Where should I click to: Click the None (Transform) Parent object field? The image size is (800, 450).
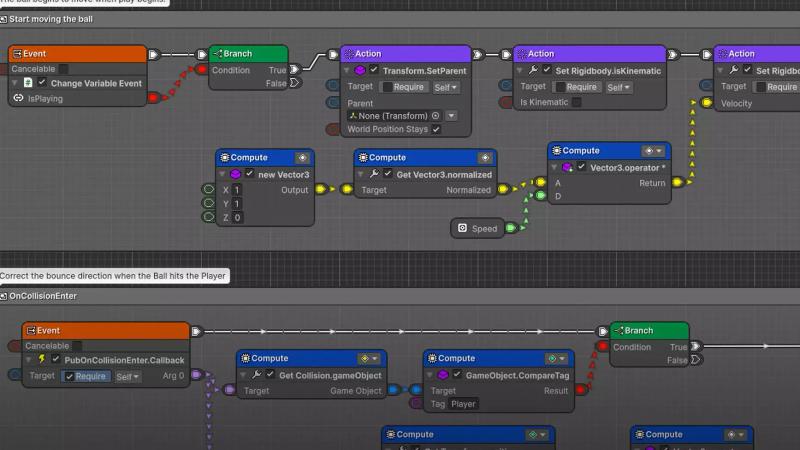click(x=394, y=116)
